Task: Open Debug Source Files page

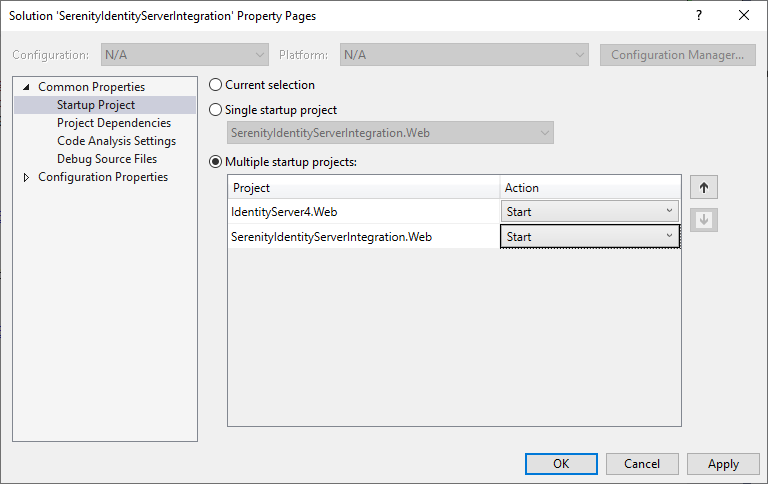Action: pos(107,159)
